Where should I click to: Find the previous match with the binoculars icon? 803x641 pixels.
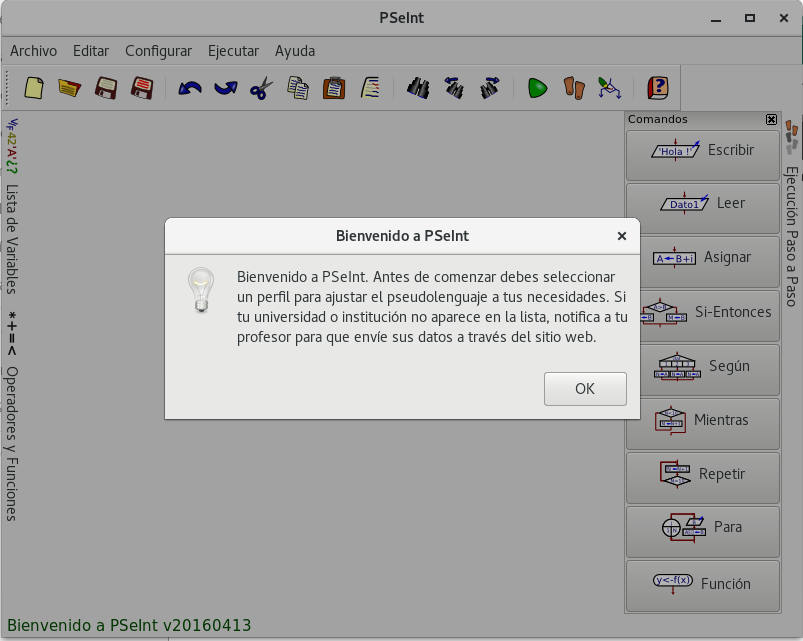454,88
